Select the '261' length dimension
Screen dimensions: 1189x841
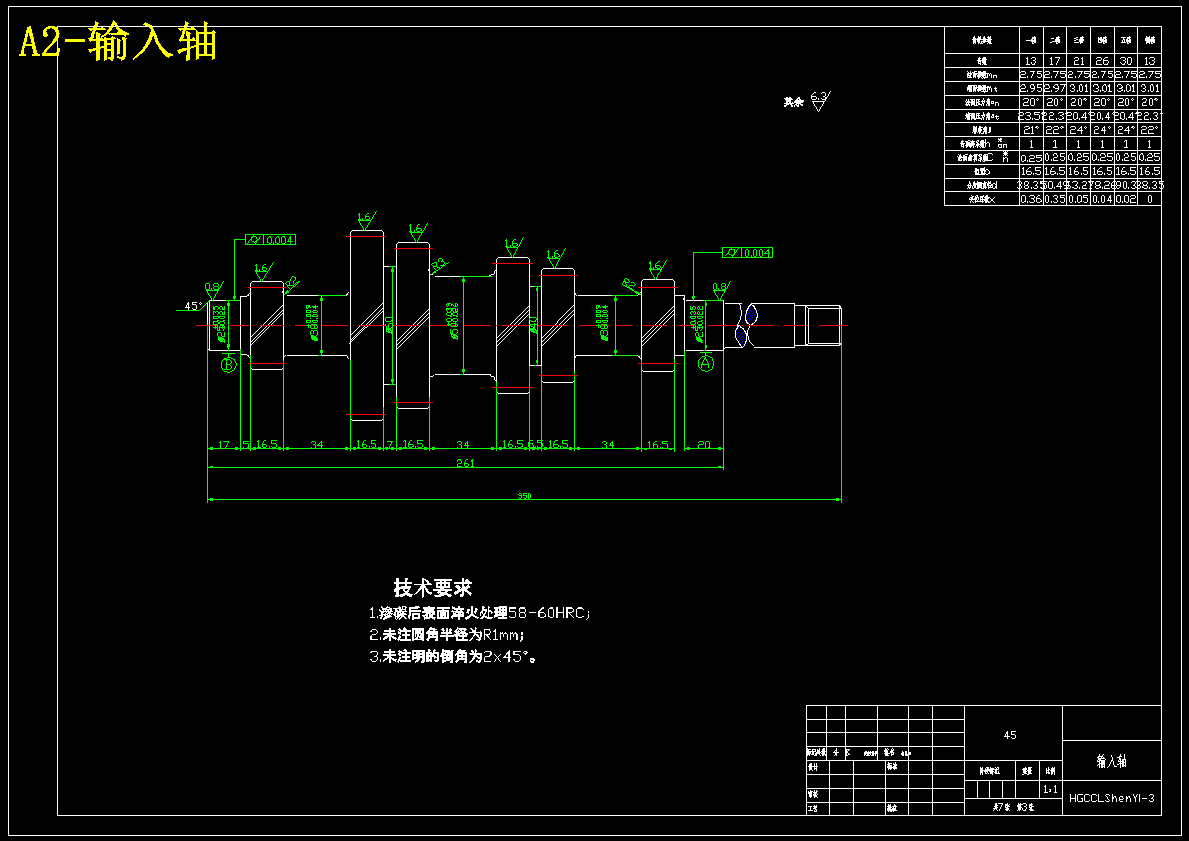coord(465,463)
